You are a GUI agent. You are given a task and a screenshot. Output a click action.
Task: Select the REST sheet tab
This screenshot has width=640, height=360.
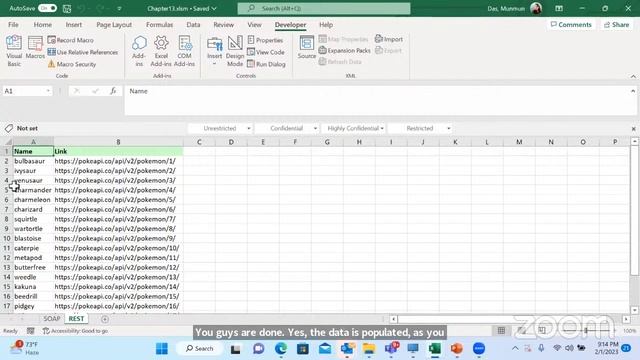[76, 319]
